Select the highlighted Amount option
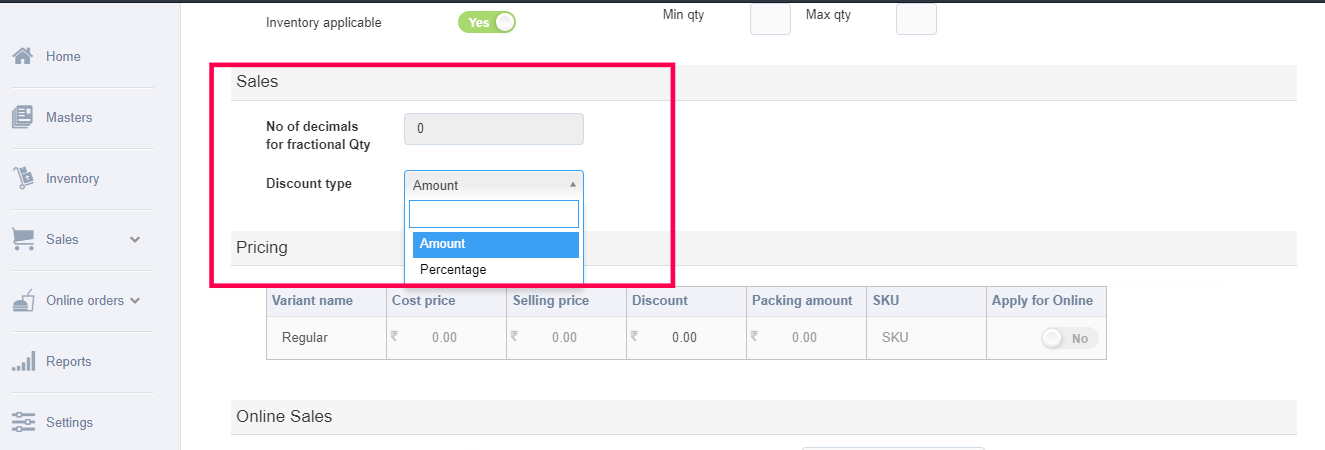Viewport: 1325px width, 450px height. click(494, 244)
